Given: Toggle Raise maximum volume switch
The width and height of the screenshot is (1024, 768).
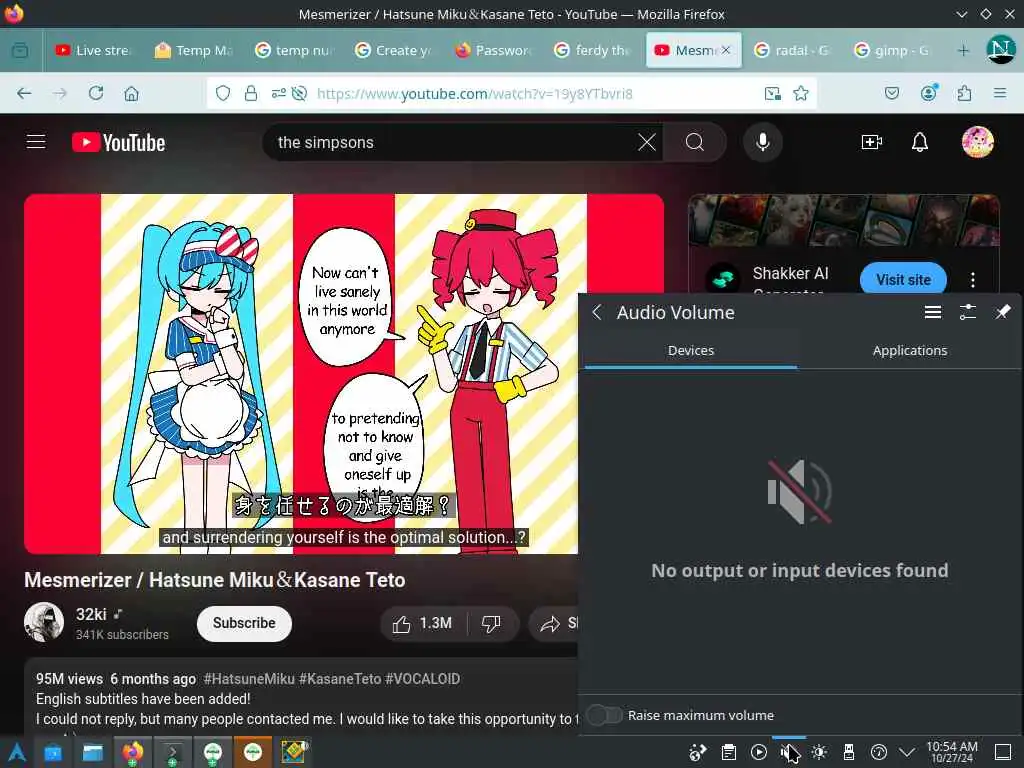Looking at the screenshot, I should pyautogui.click(x=604, y=715).
